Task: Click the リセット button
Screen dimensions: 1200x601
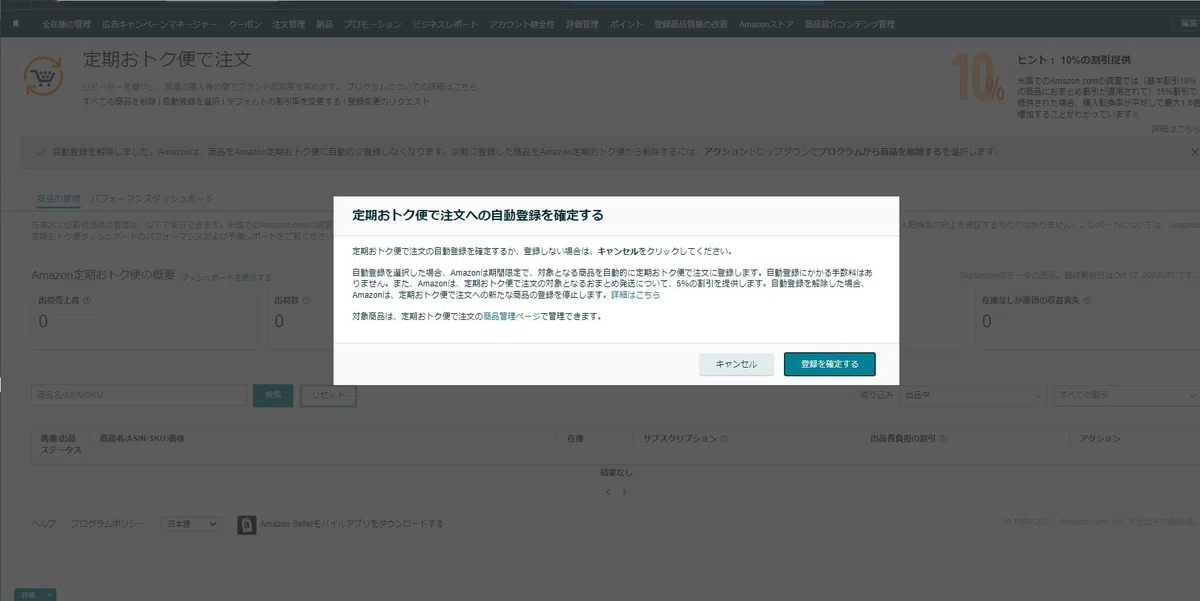Action: [328, 395]
